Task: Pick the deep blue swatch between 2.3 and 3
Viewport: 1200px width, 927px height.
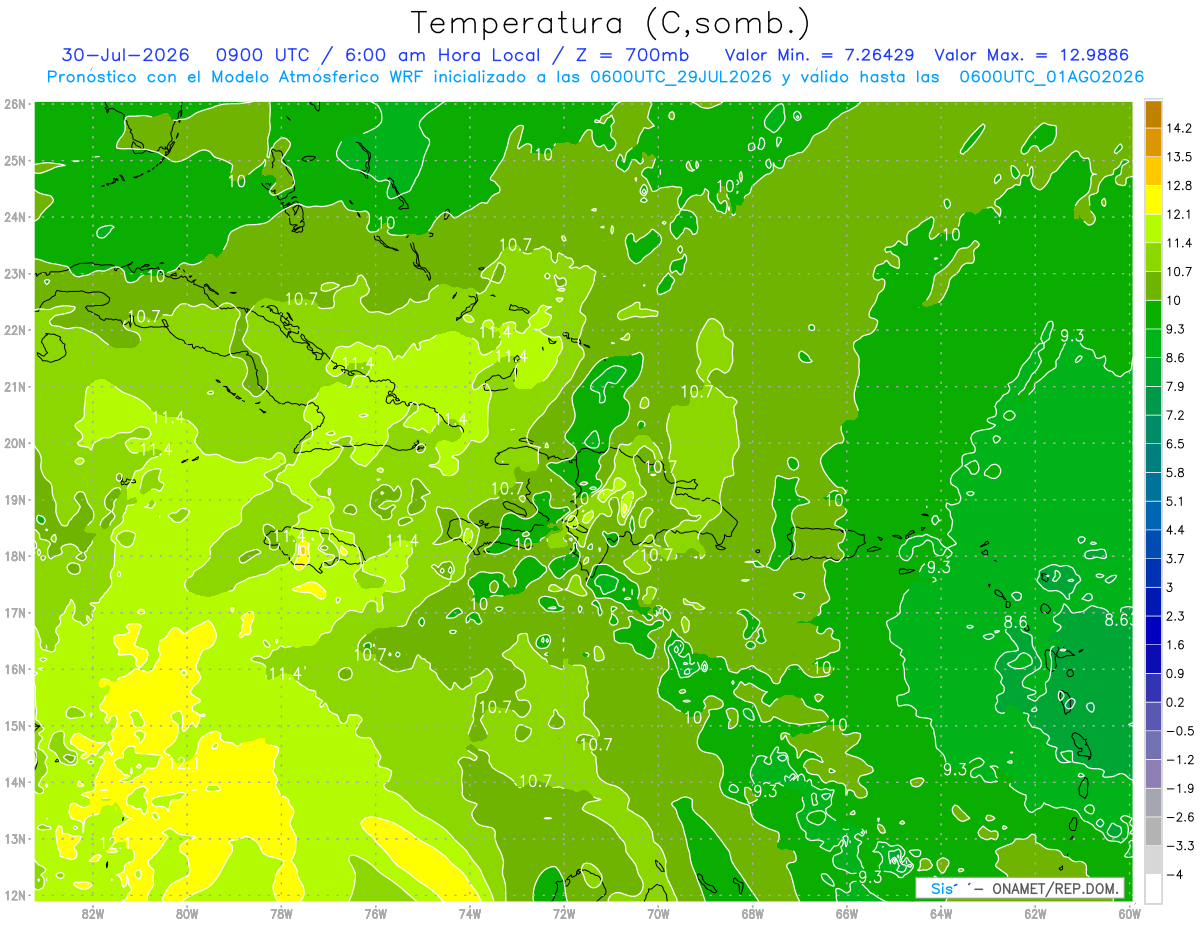Action: (1153, 602)
